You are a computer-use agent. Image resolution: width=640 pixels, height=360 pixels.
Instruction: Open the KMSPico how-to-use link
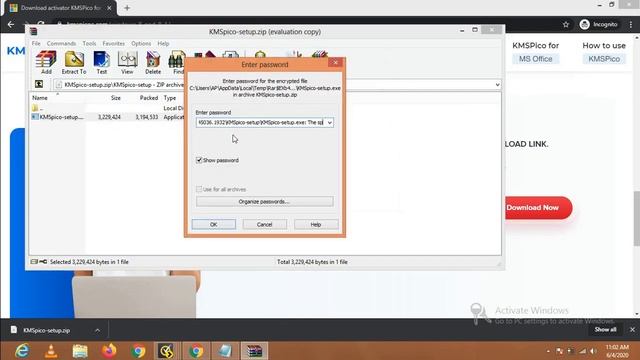click(604, 59)
